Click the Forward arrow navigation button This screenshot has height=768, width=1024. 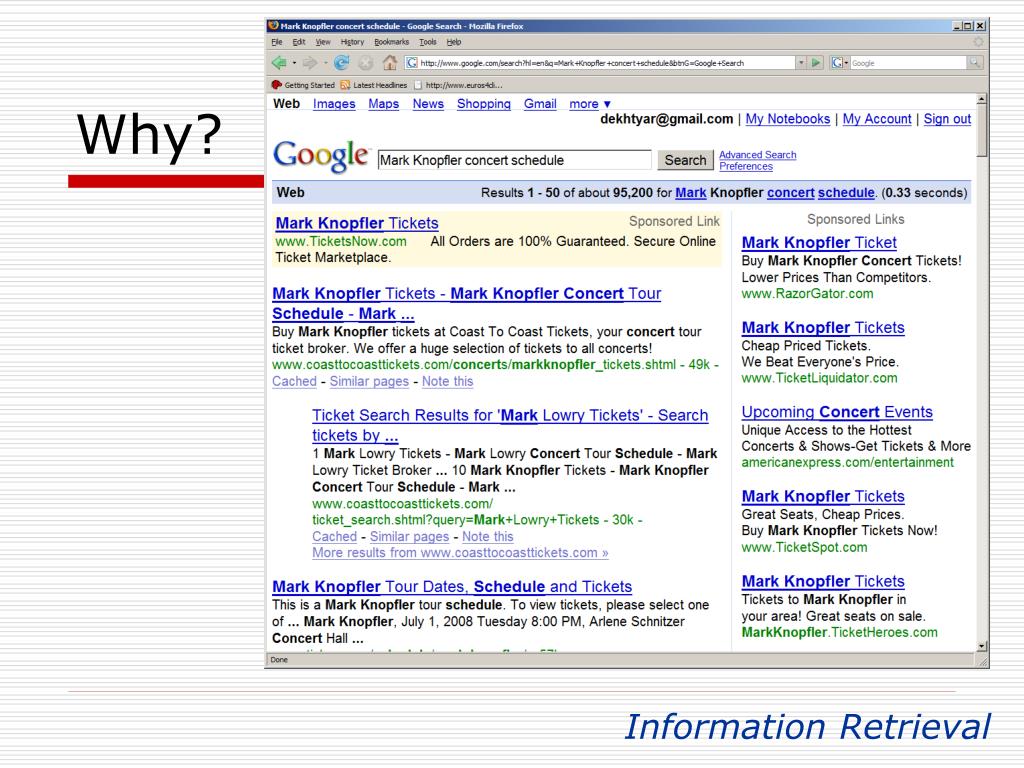click(310, 63)
